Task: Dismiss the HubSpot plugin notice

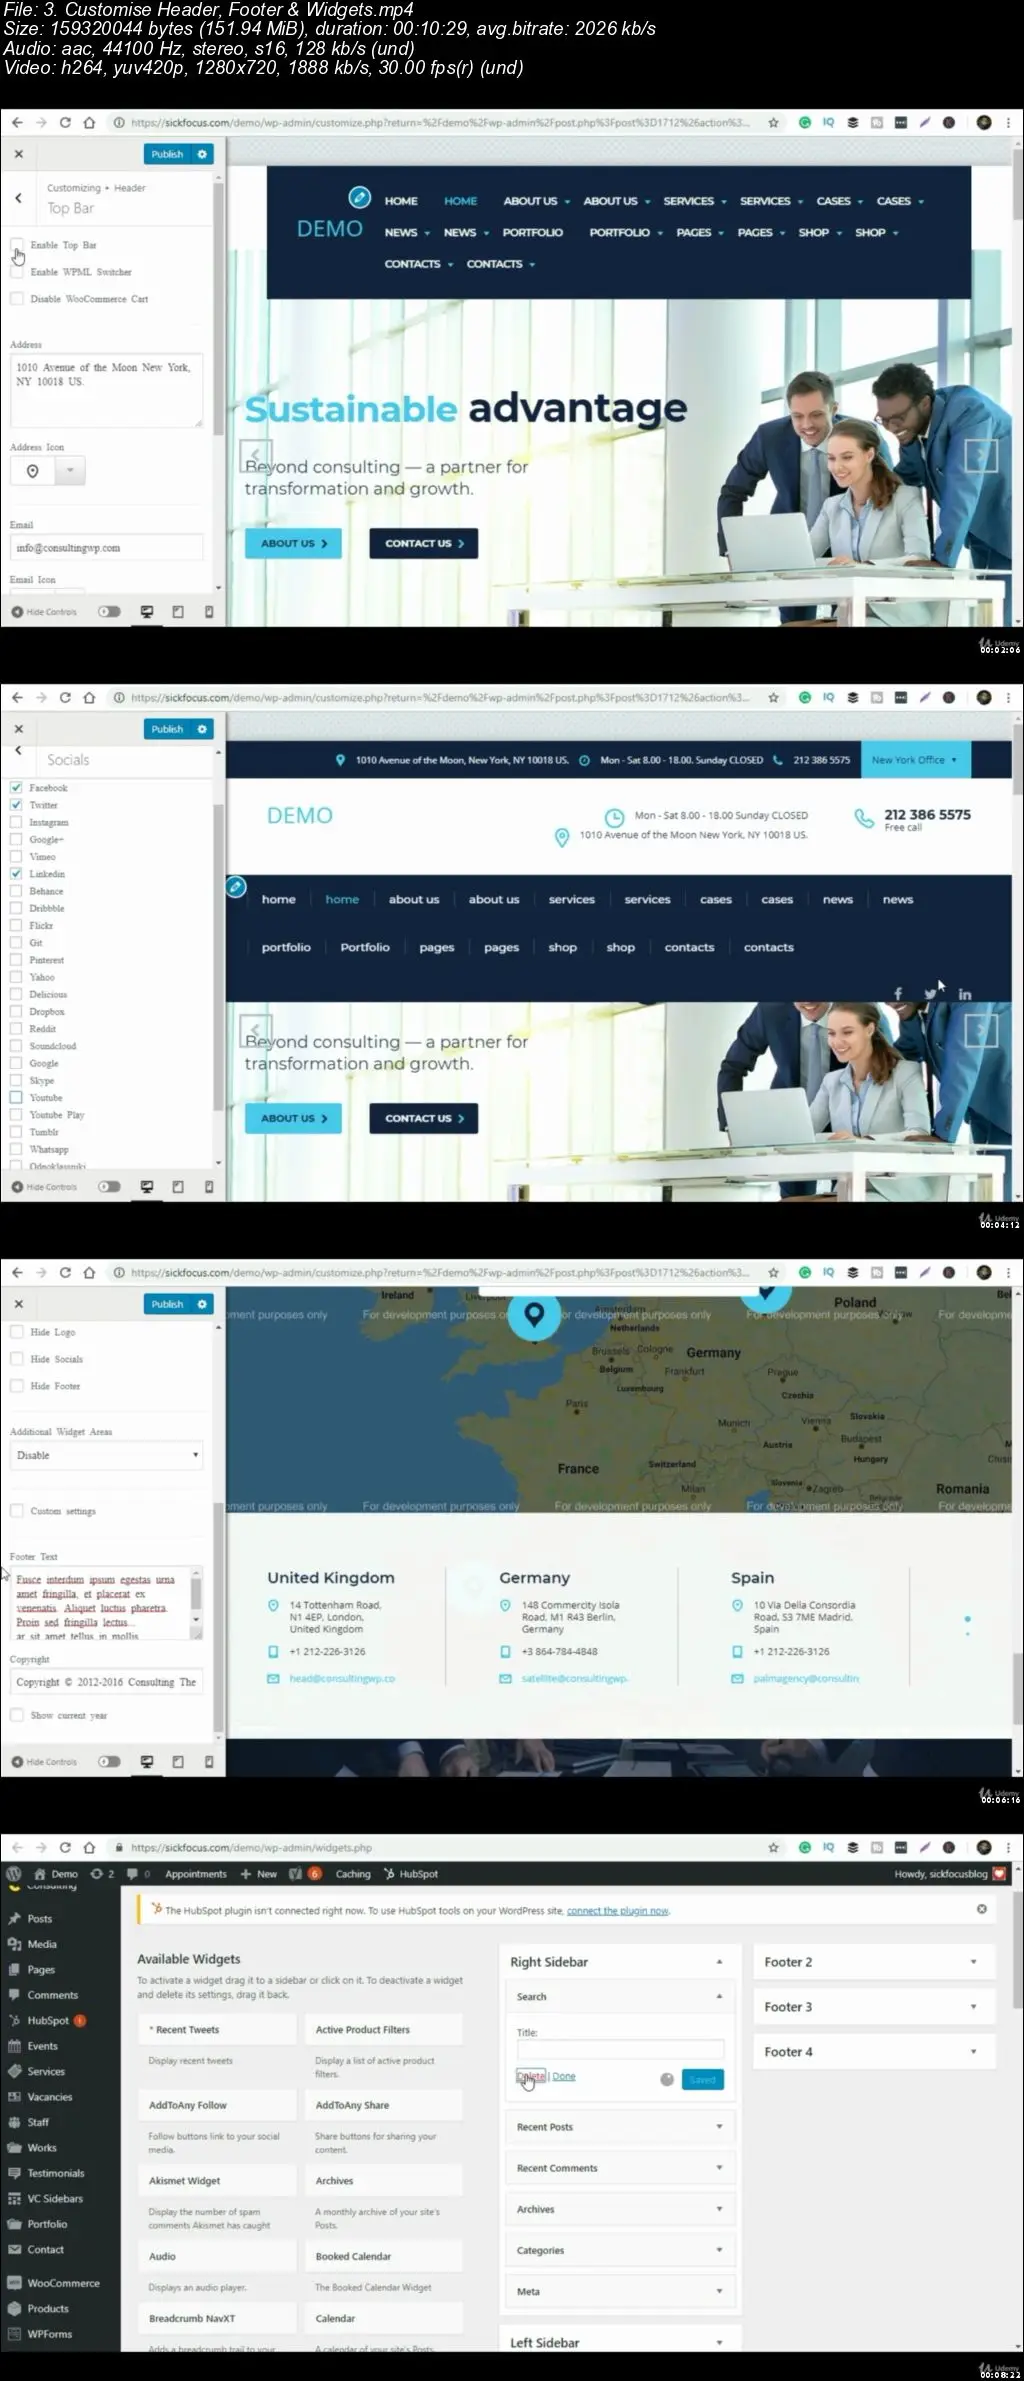Action: tap(981, 1909)
